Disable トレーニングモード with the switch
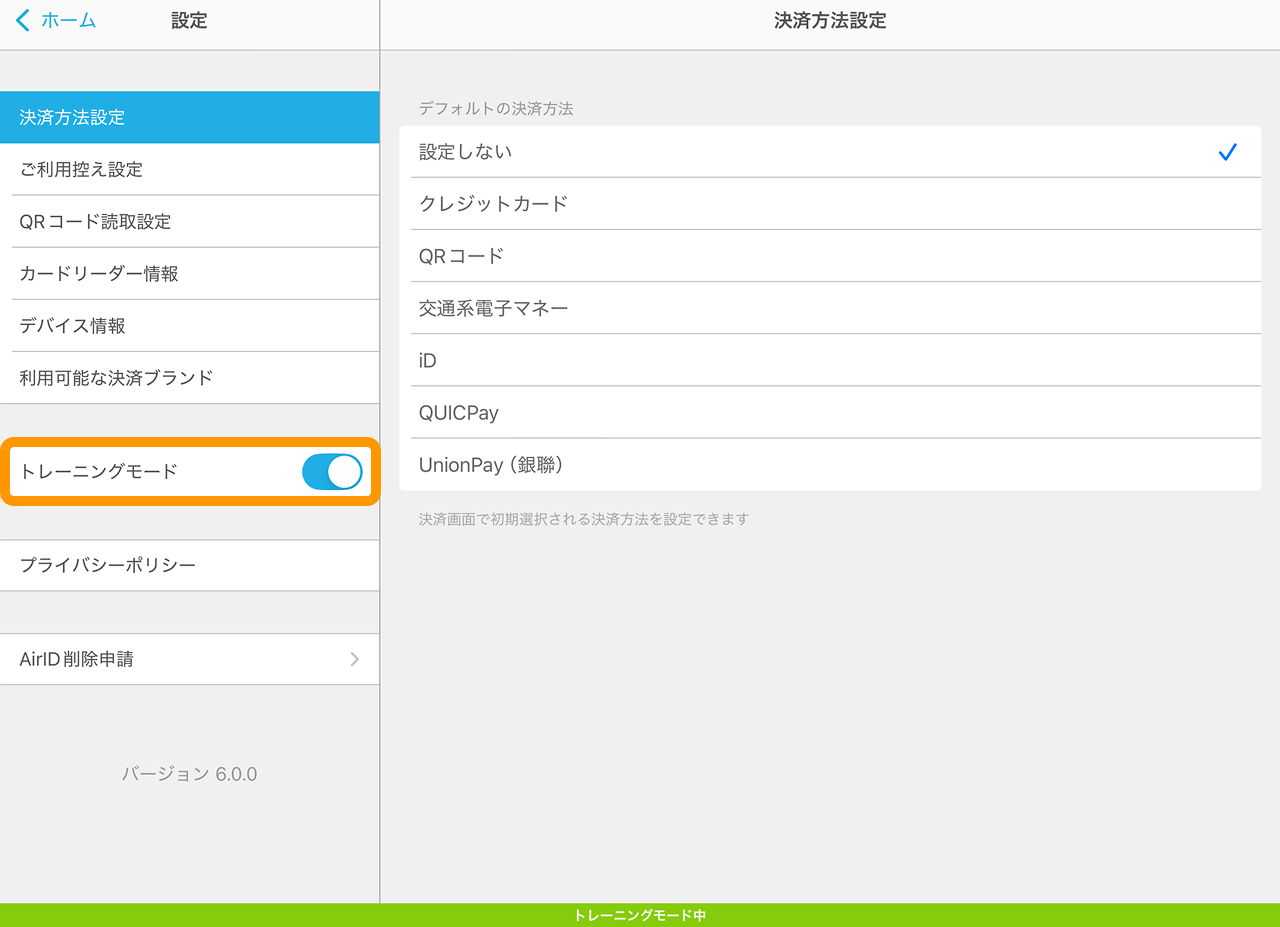 331,471
